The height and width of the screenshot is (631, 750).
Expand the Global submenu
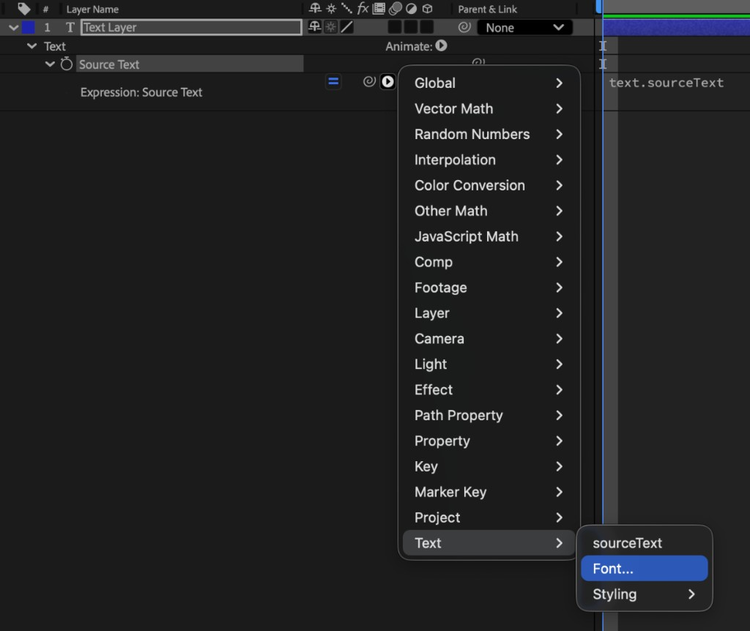(488, 83)
